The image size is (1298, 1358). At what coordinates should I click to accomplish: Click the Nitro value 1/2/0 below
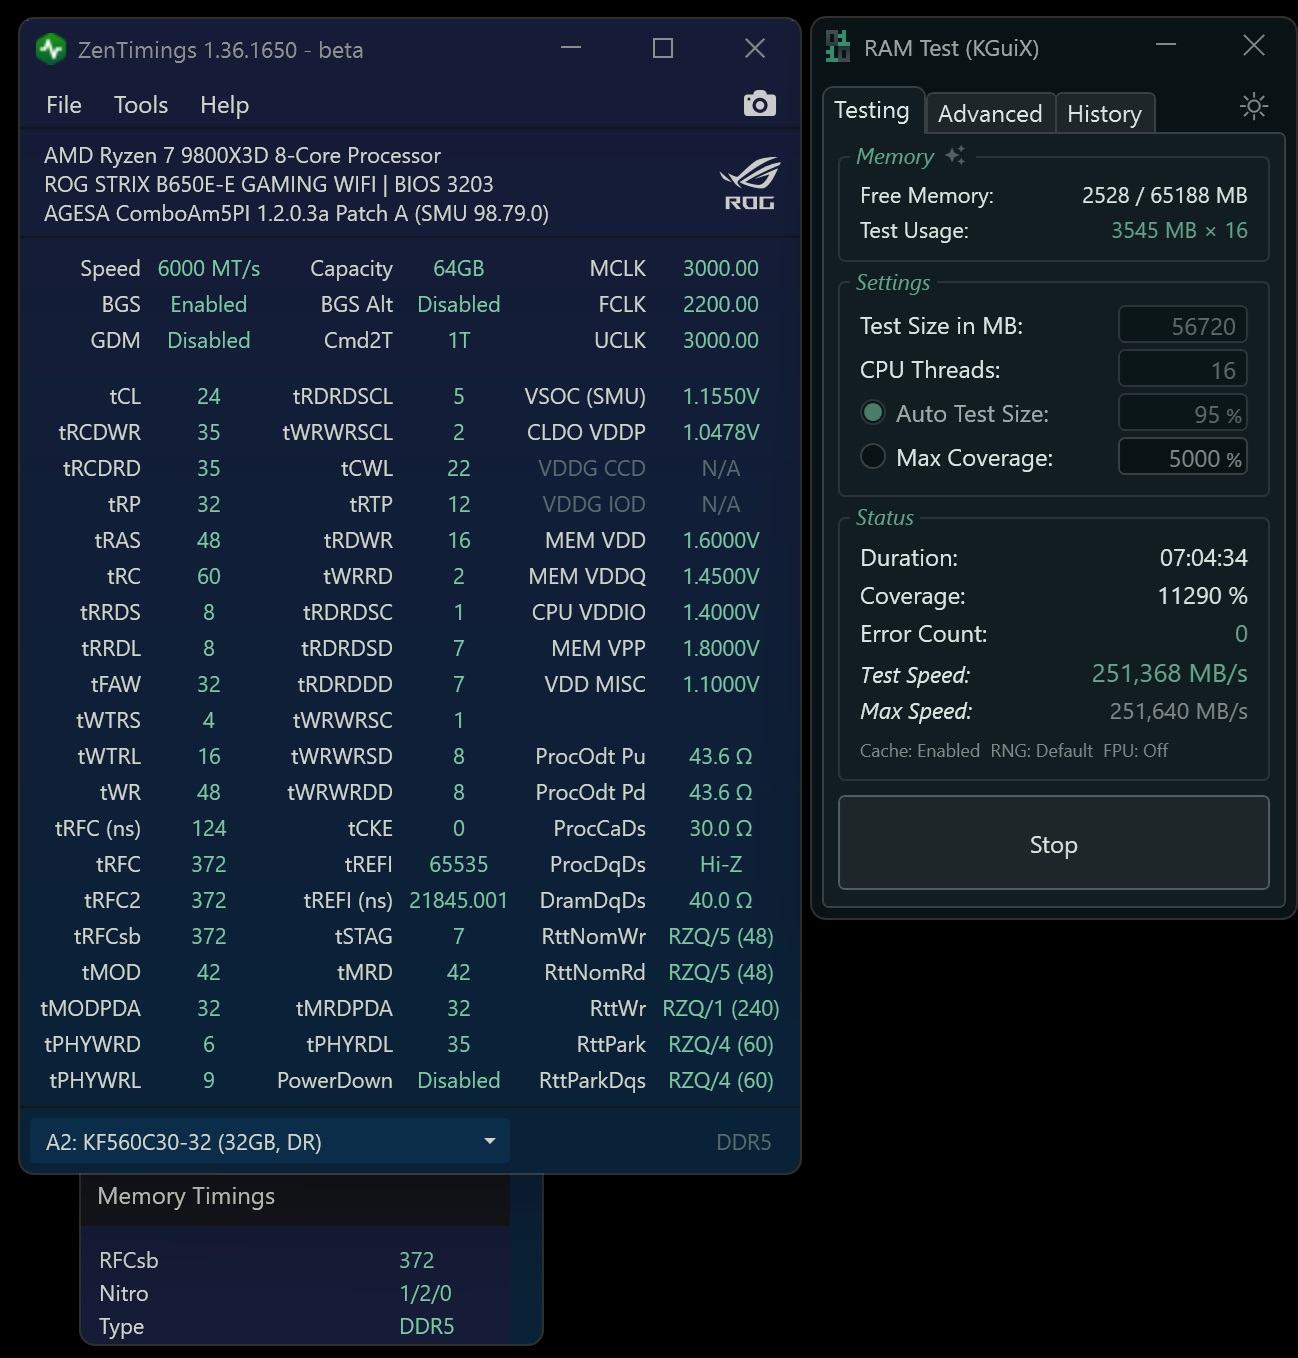[x=425, y=1293]
